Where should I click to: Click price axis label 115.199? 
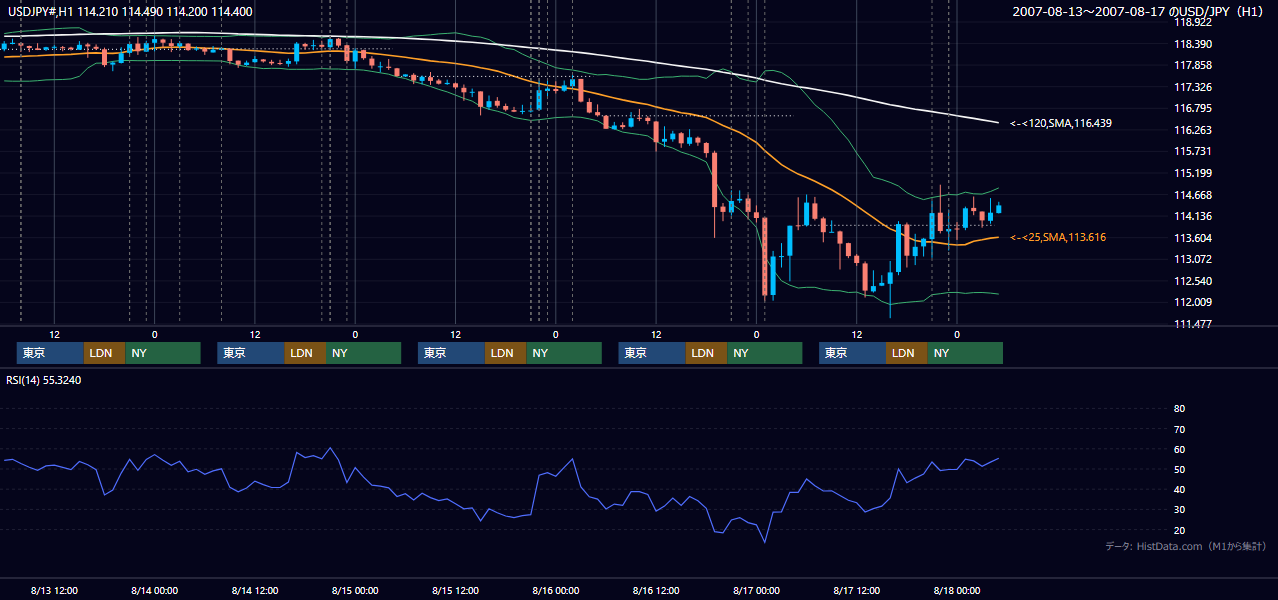[1193, 173]
